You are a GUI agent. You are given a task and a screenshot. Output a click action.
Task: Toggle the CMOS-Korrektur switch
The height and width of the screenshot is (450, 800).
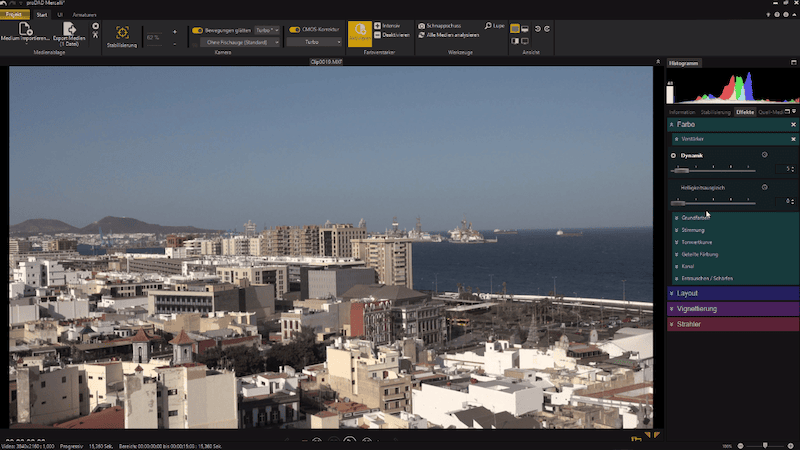point(295,30)
